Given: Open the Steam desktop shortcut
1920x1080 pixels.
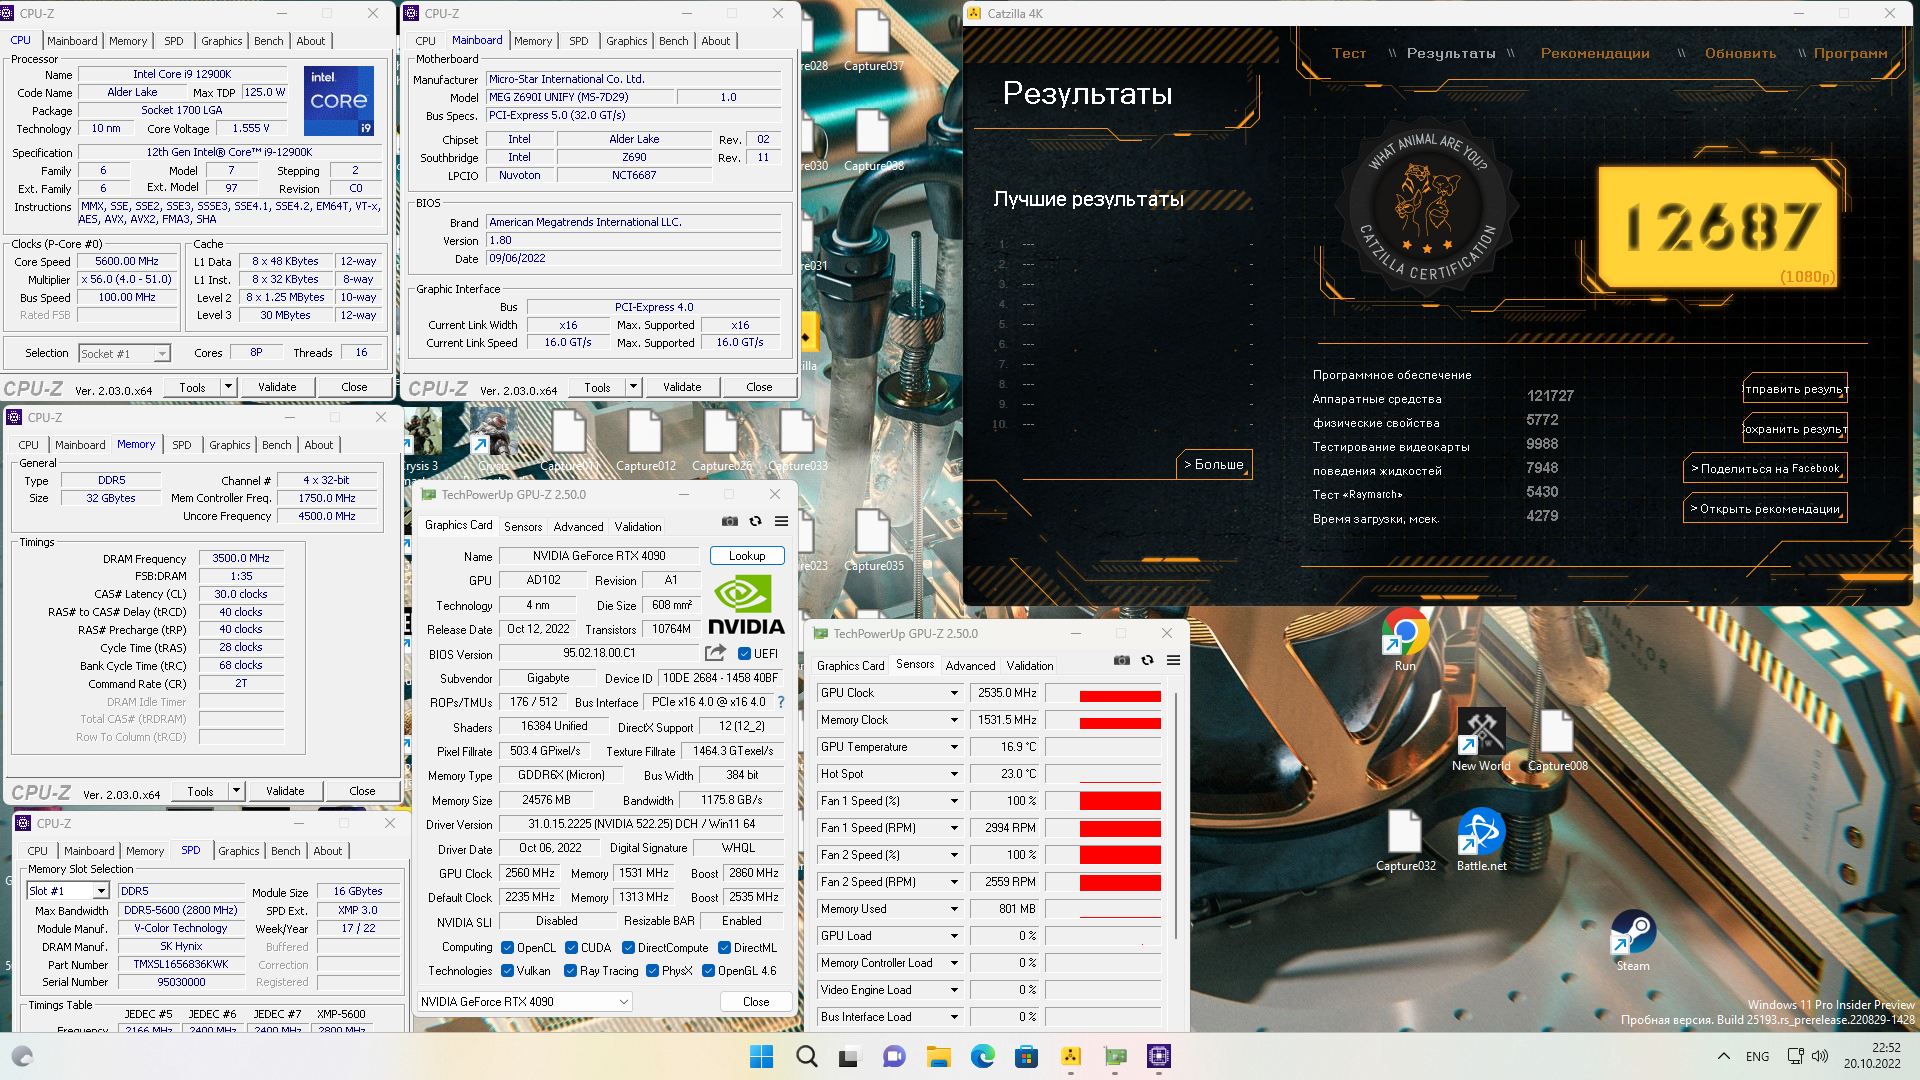Looking at the screenshot, I should point(1633,940).
